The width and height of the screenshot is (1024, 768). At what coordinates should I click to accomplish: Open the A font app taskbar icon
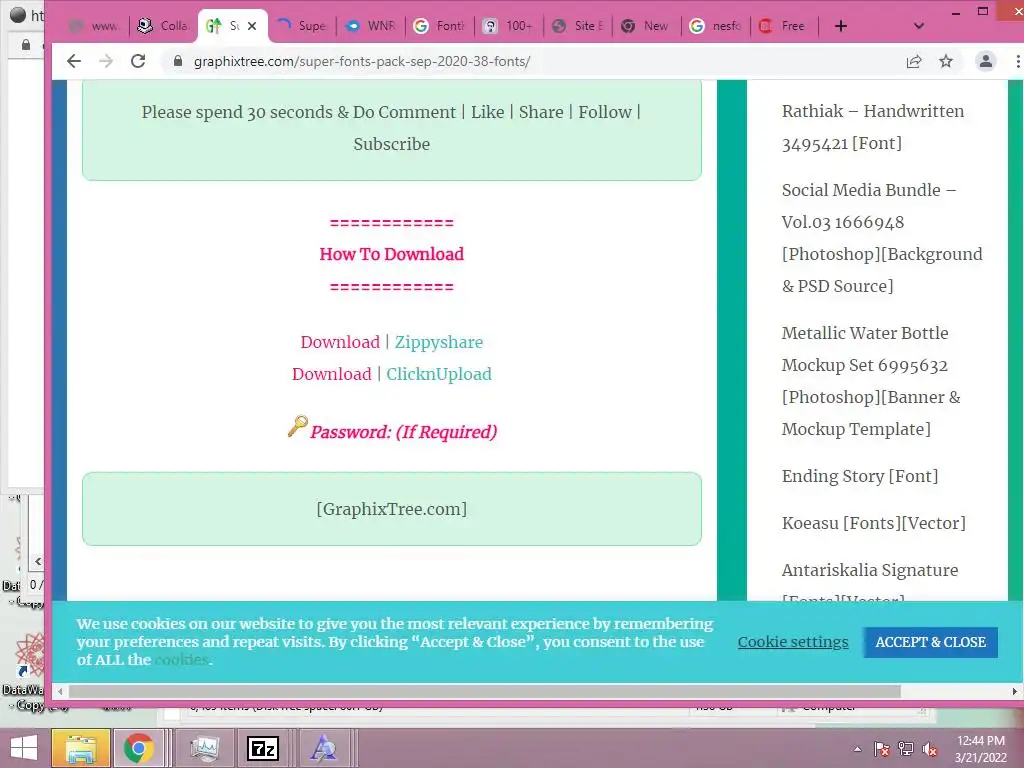coord(323,748)
